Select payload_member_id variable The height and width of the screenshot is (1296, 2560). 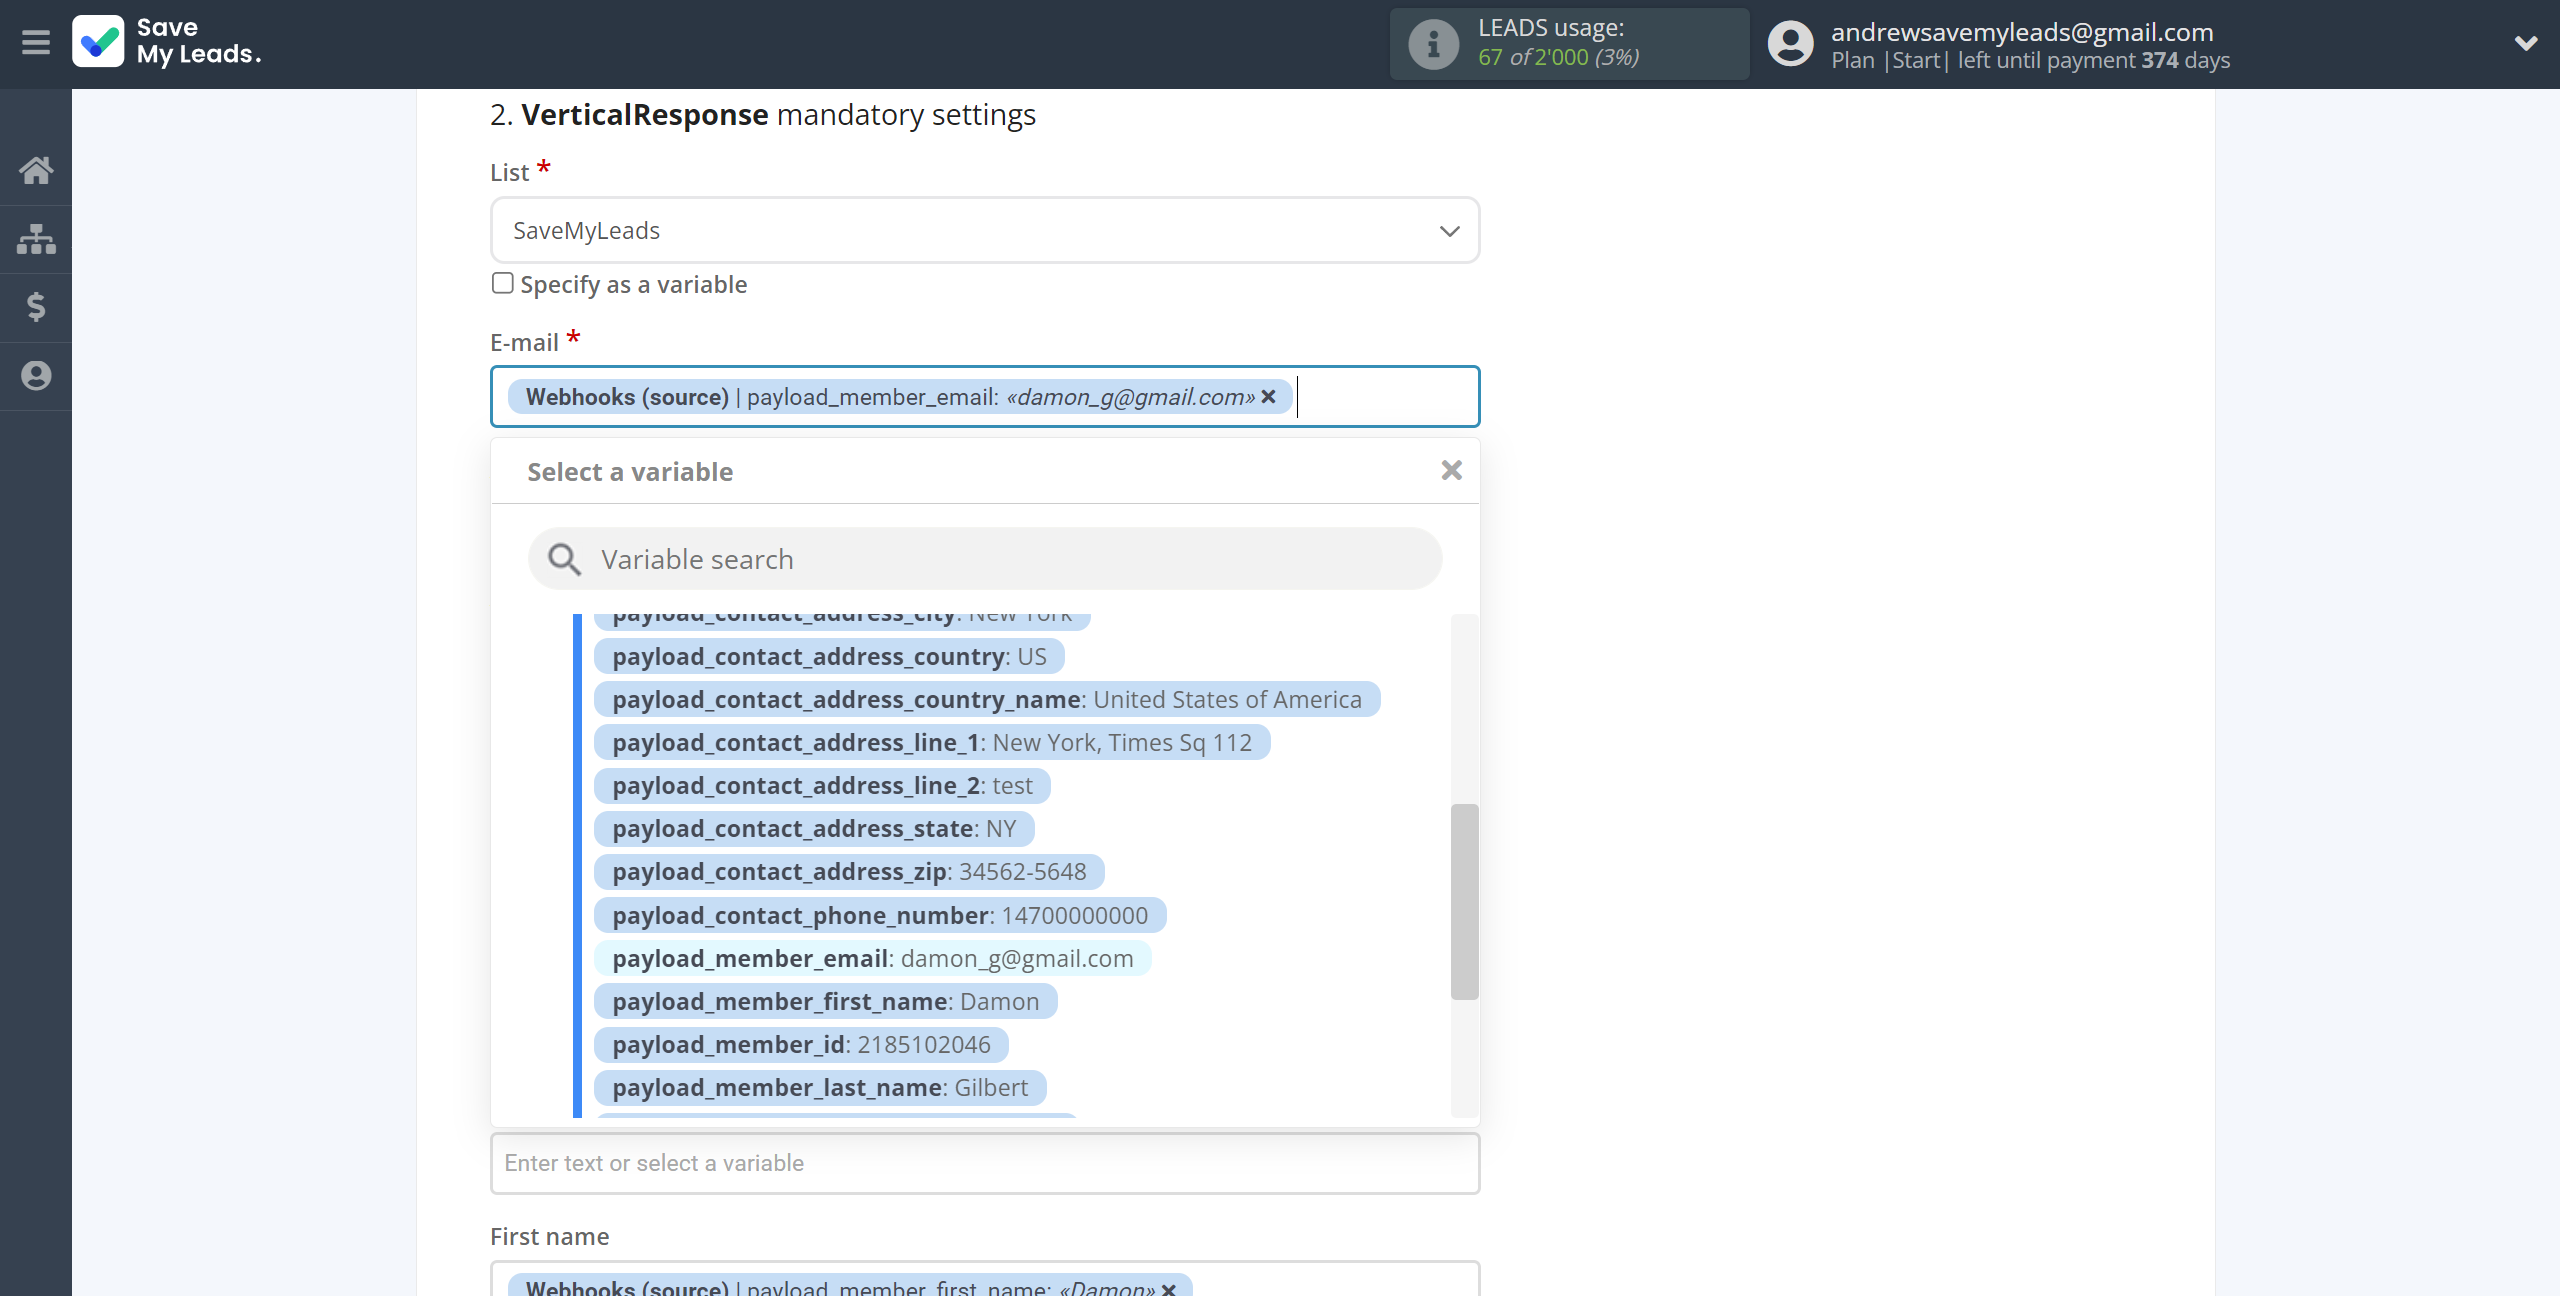pos(801,1045)
